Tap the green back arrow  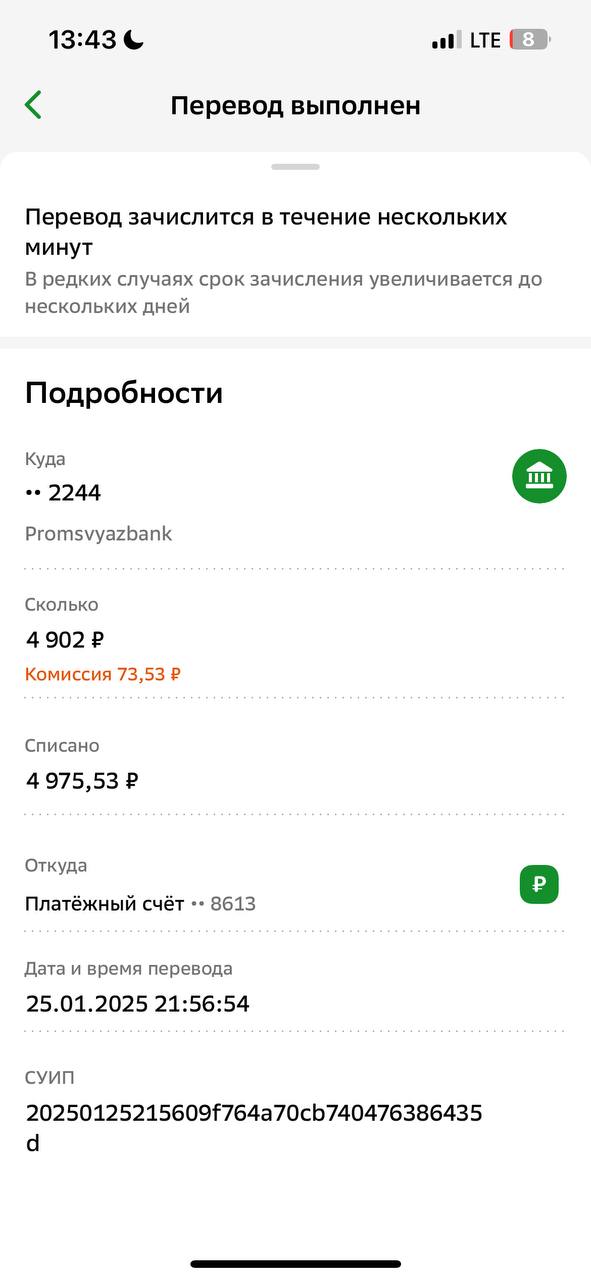point(33,105)
